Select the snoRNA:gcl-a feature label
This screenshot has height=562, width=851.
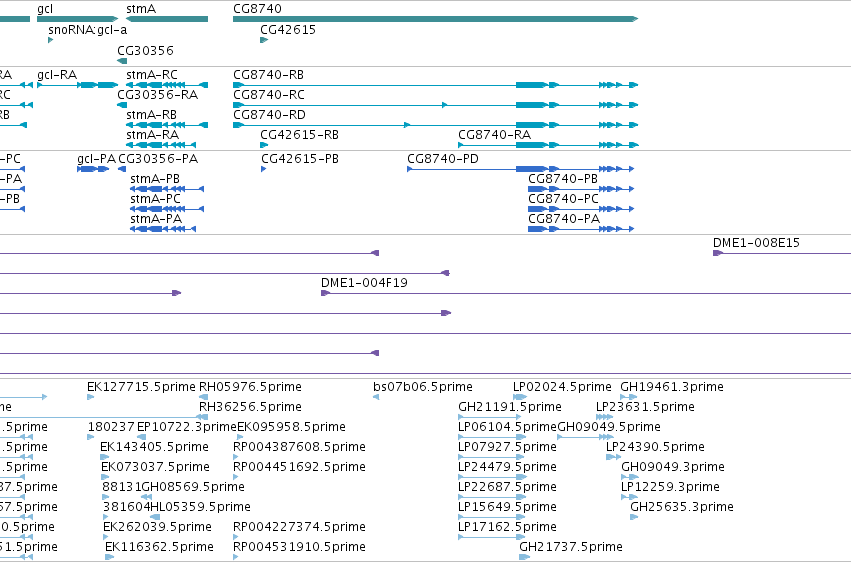click(x=88, y=30)
